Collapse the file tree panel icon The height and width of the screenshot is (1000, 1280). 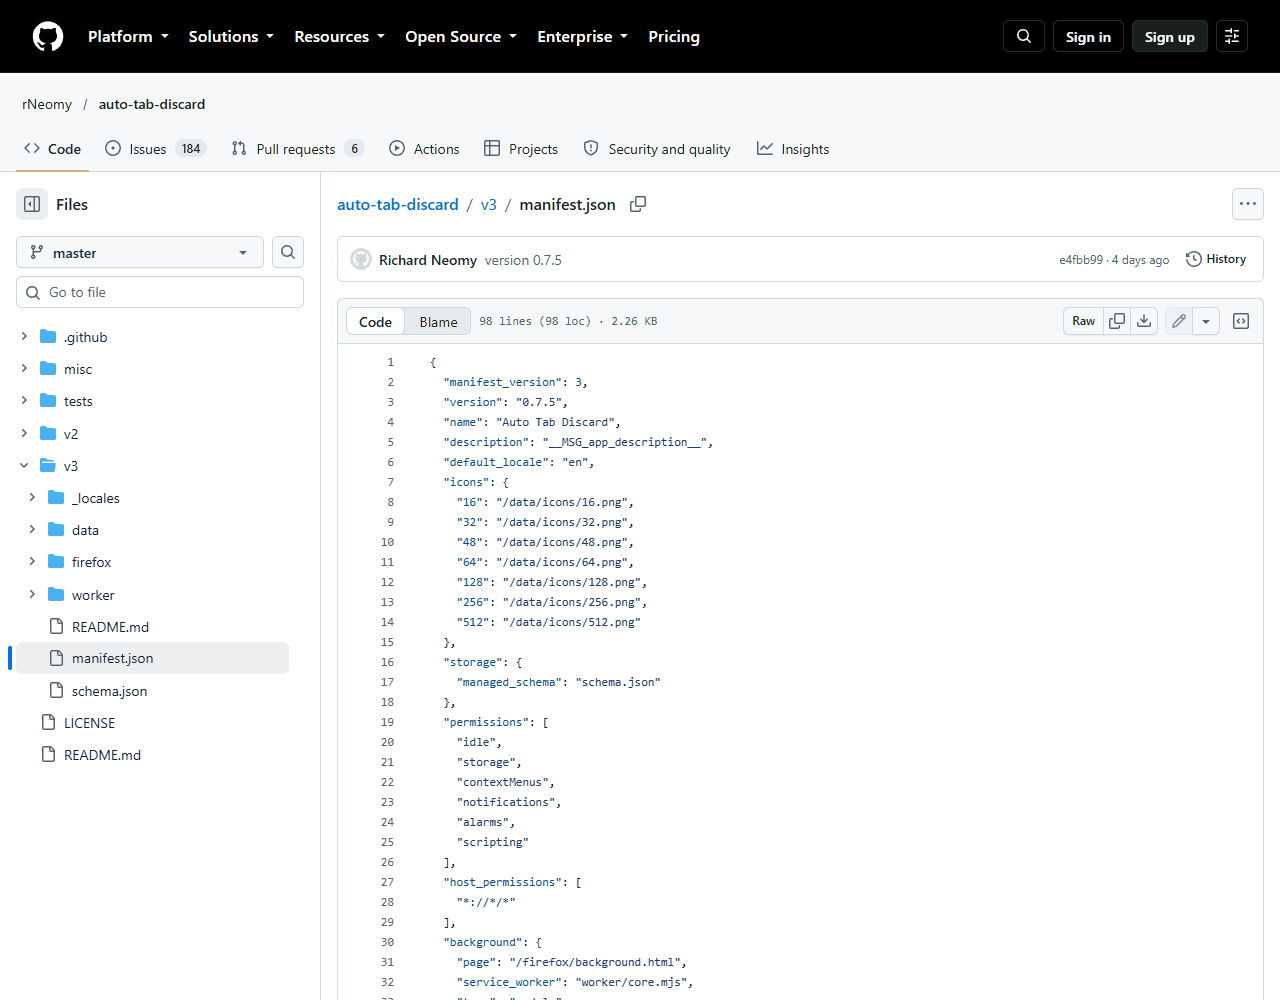(x=32, y=204)
